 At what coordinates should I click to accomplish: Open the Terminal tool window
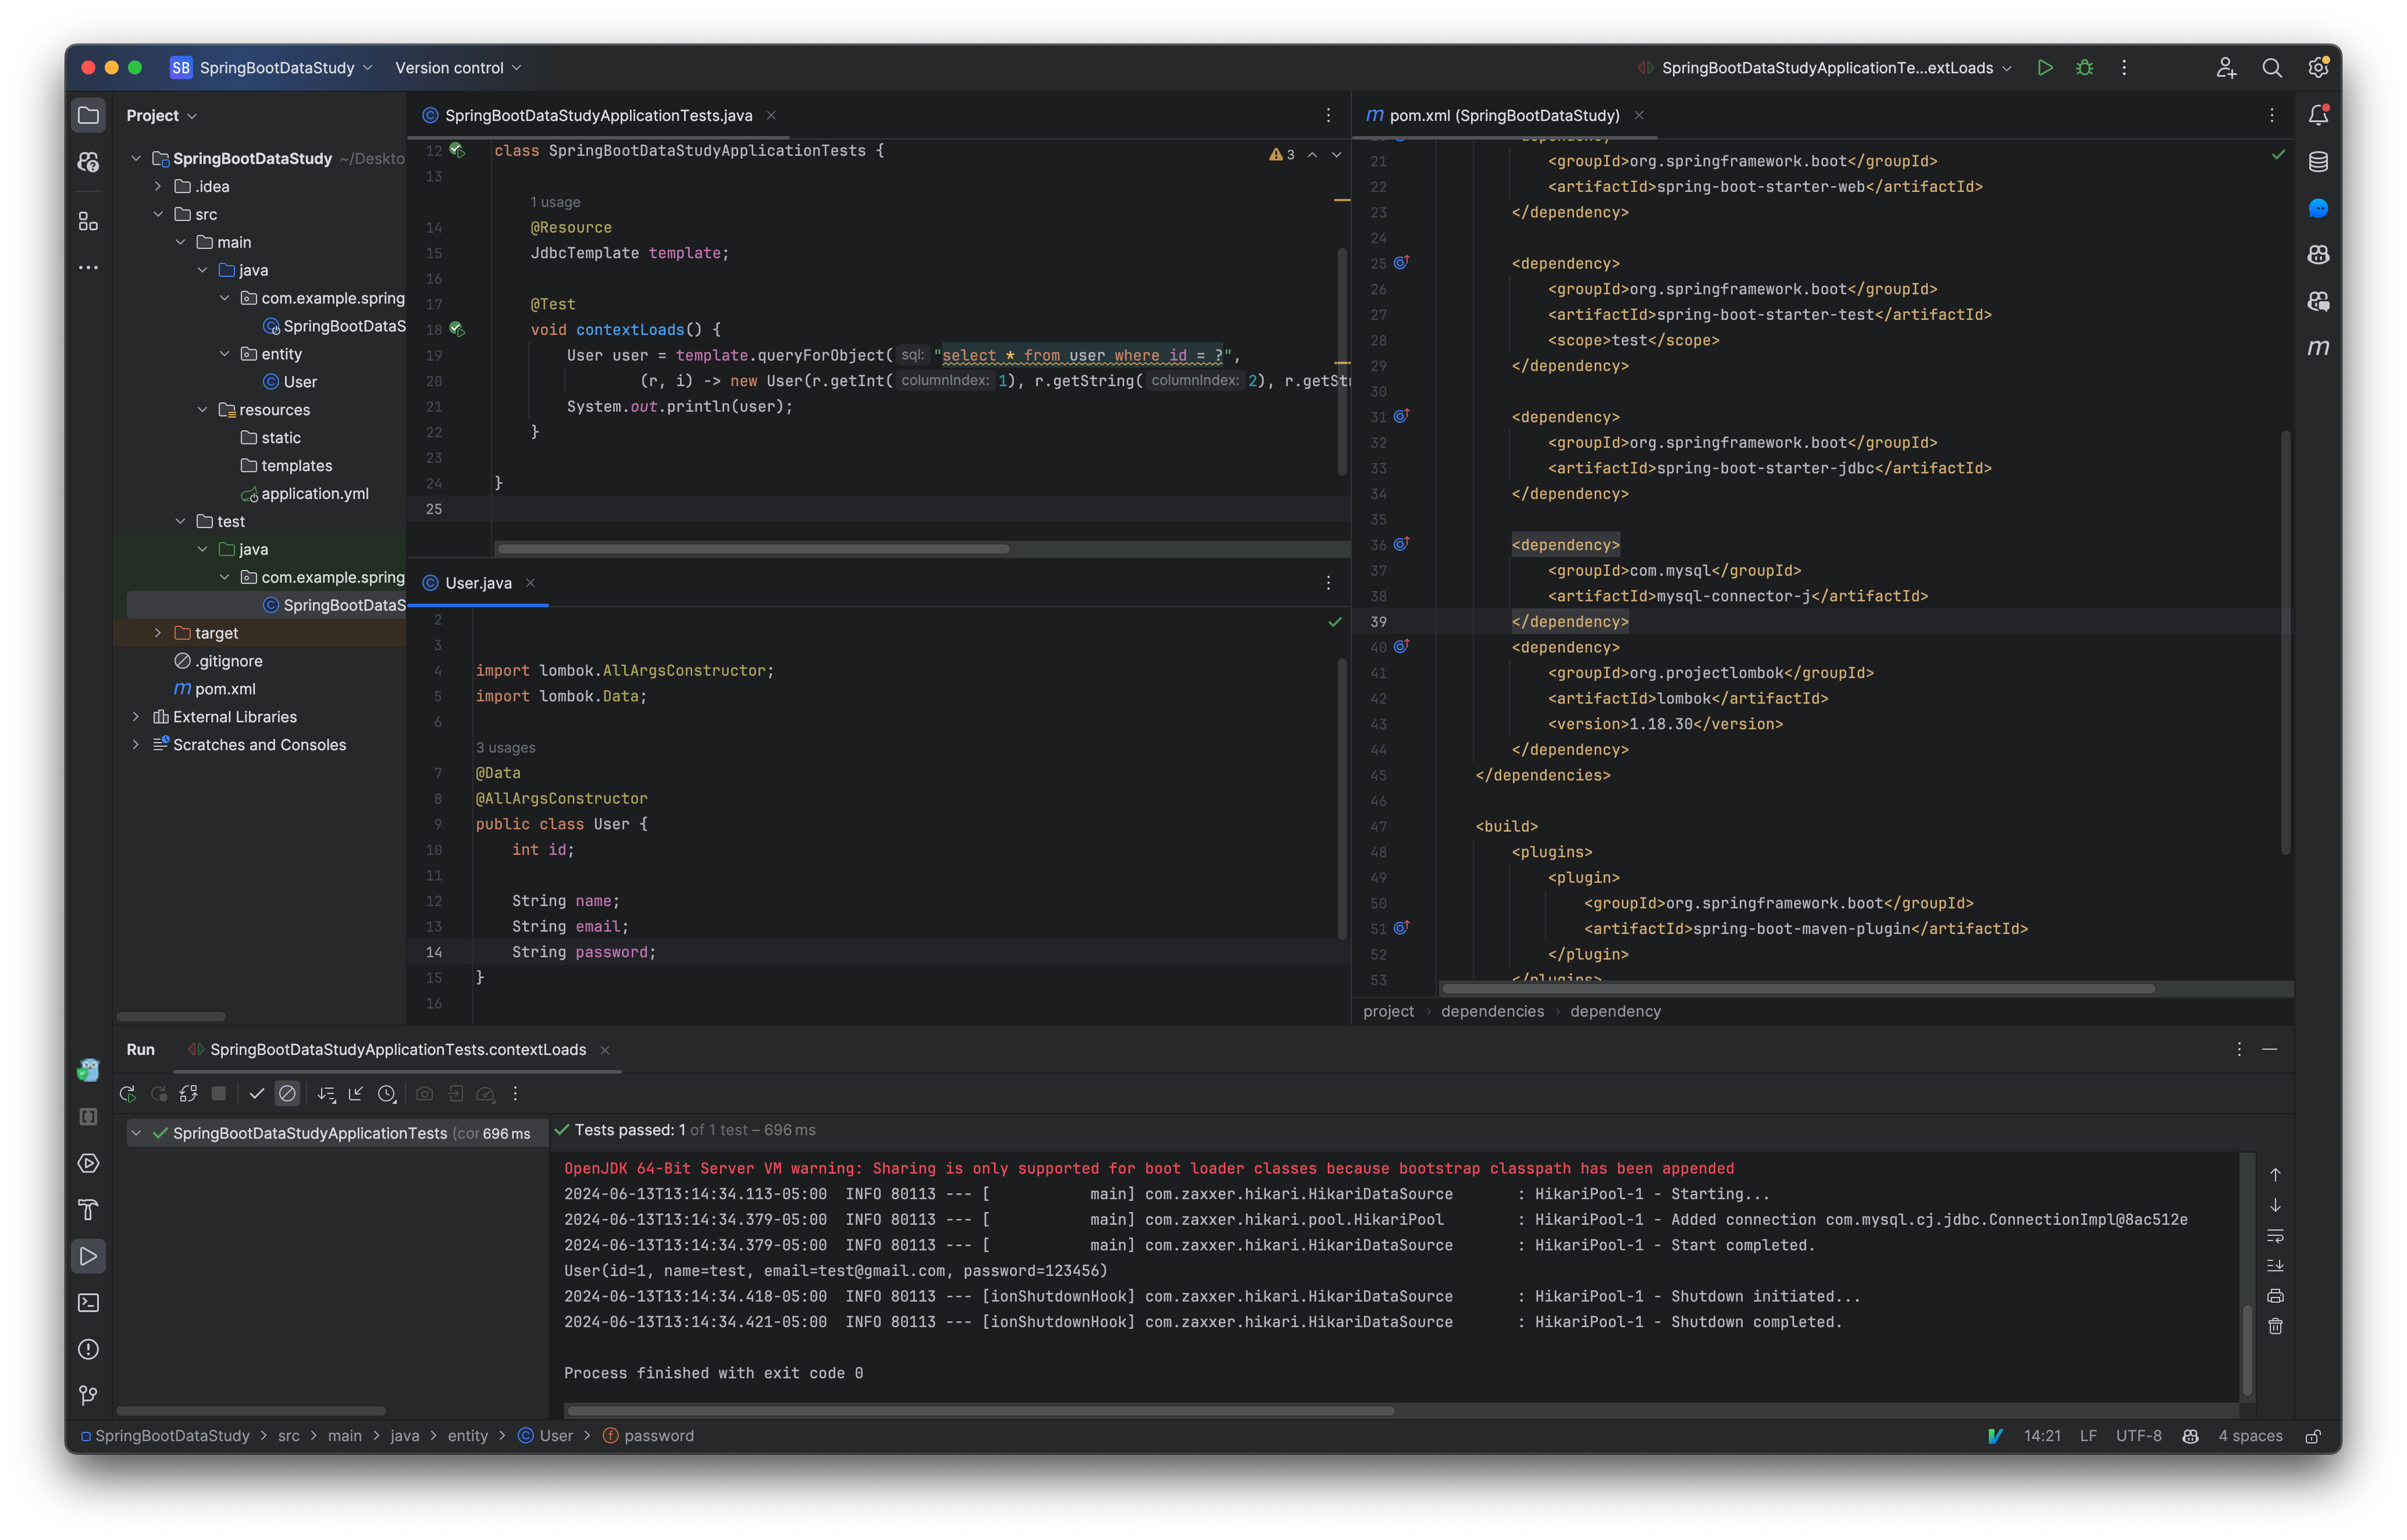[x=88, y=1303]
